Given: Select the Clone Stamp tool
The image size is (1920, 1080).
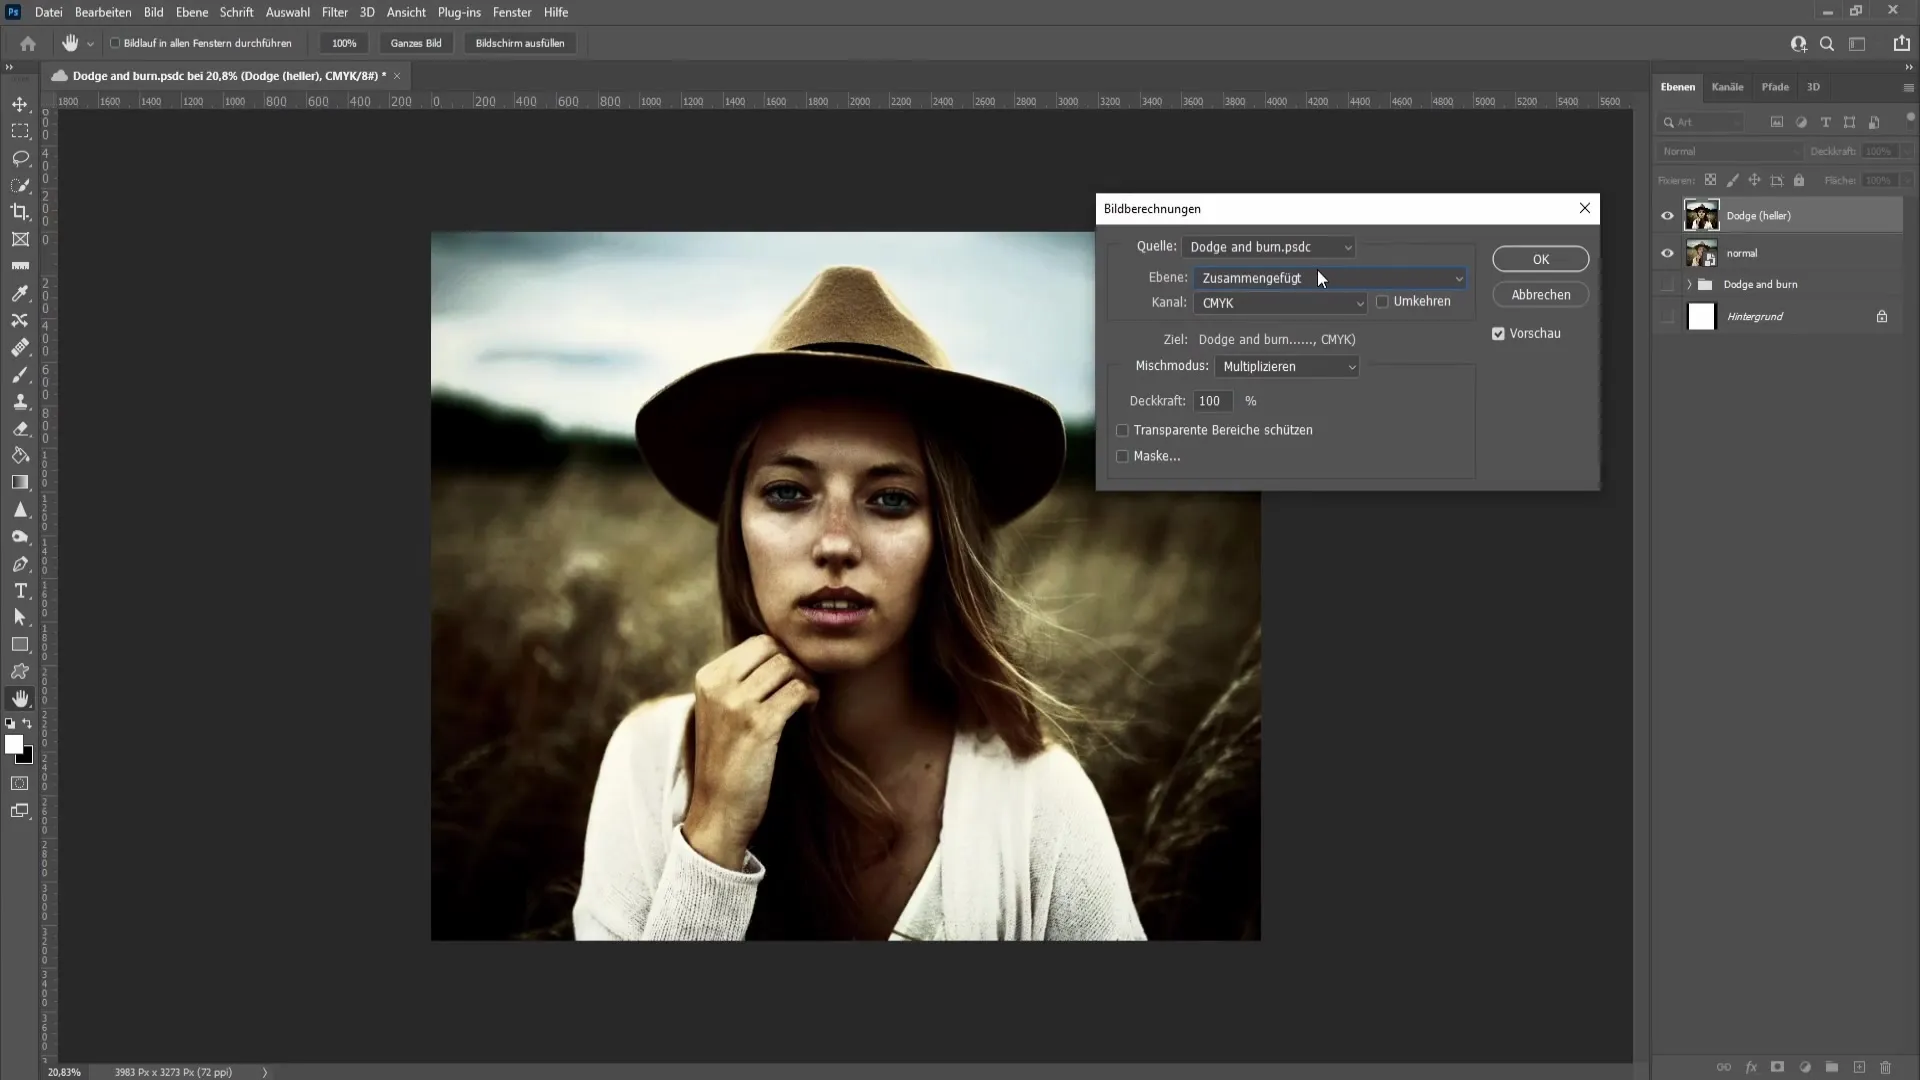Looking at the screenshot, I should tap(20, 400).
